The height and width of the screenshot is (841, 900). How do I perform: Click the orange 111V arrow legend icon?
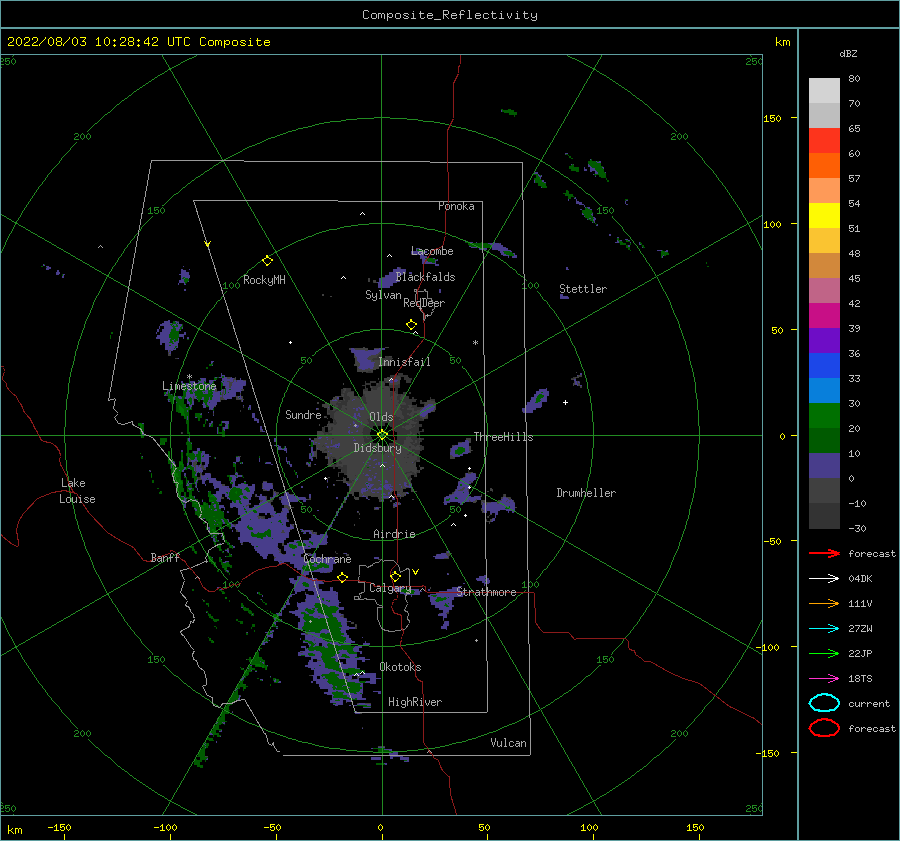coord(824,603)
